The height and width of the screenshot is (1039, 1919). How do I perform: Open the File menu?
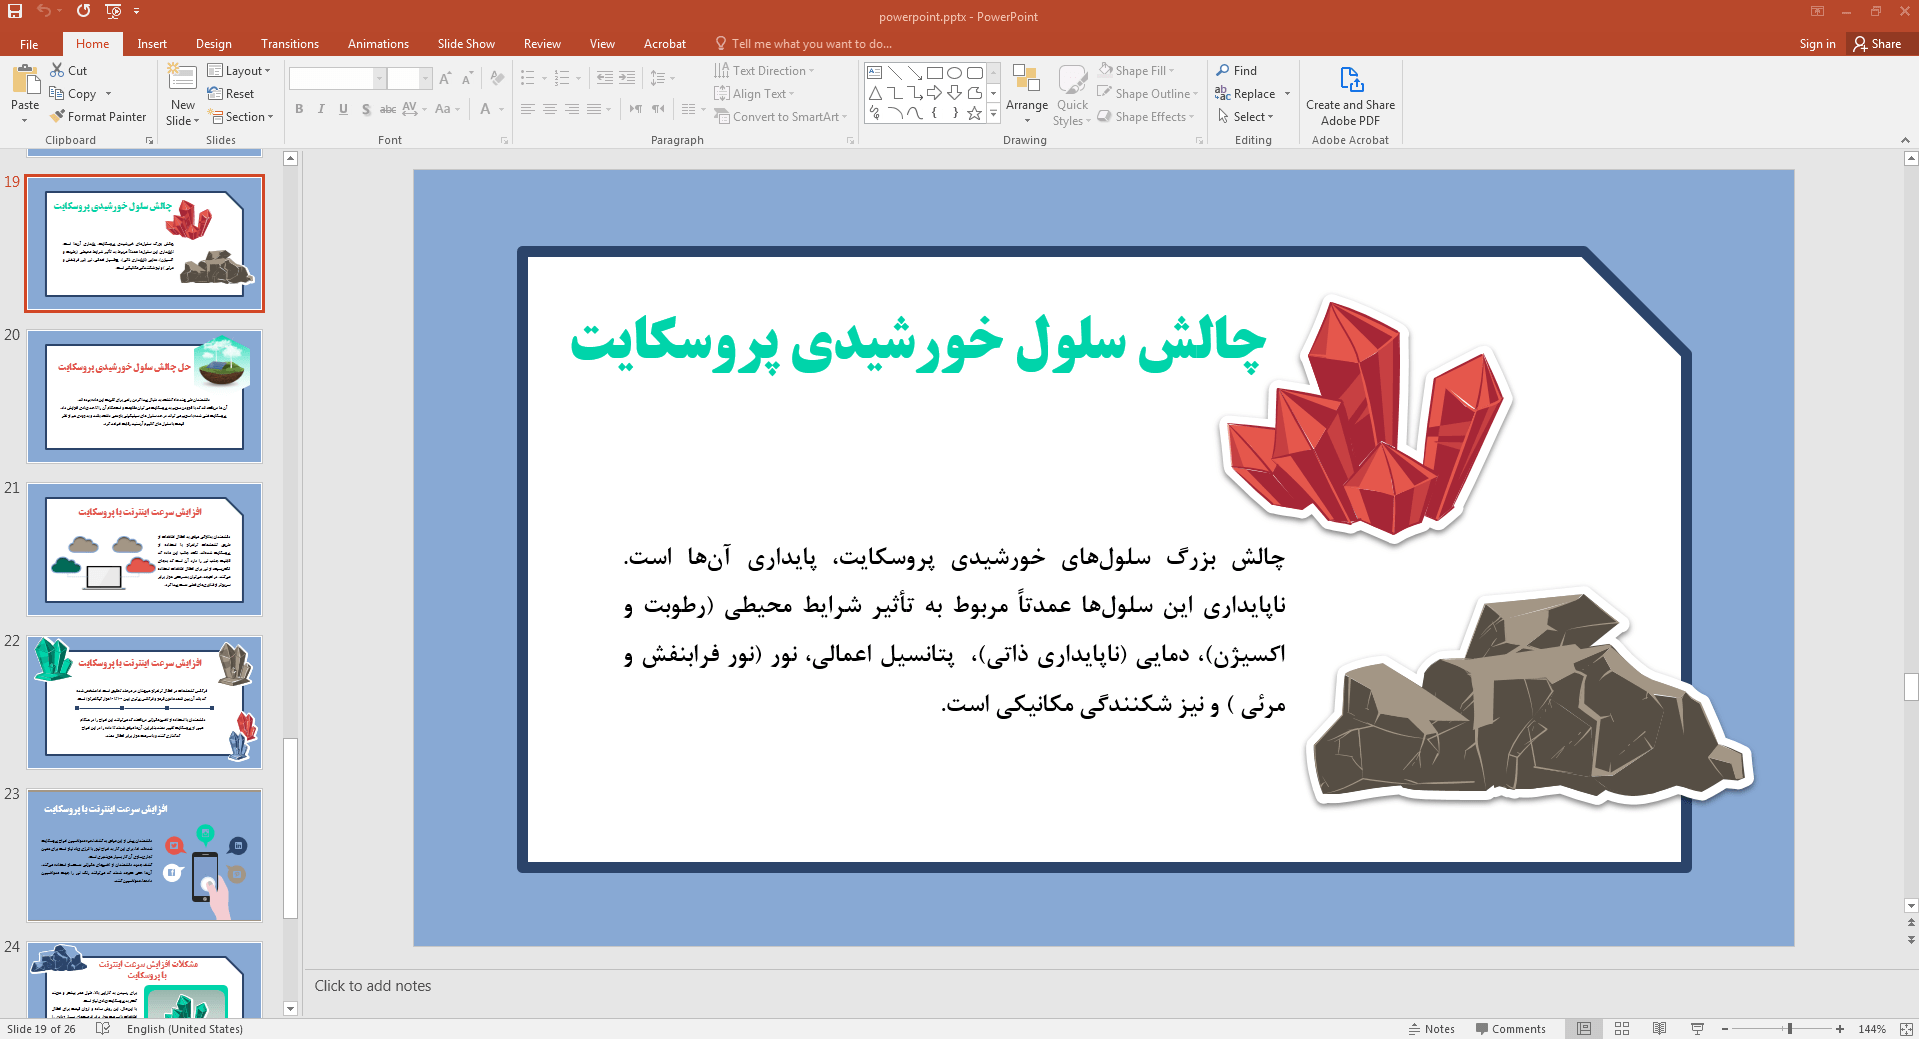[29, 44]
